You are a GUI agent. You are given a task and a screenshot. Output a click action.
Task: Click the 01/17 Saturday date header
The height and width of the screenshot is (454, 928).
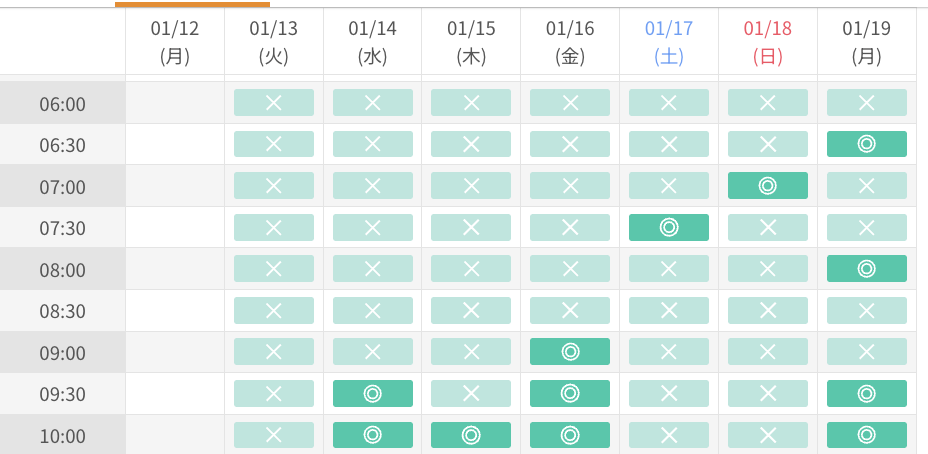click(x=668, y=42)
